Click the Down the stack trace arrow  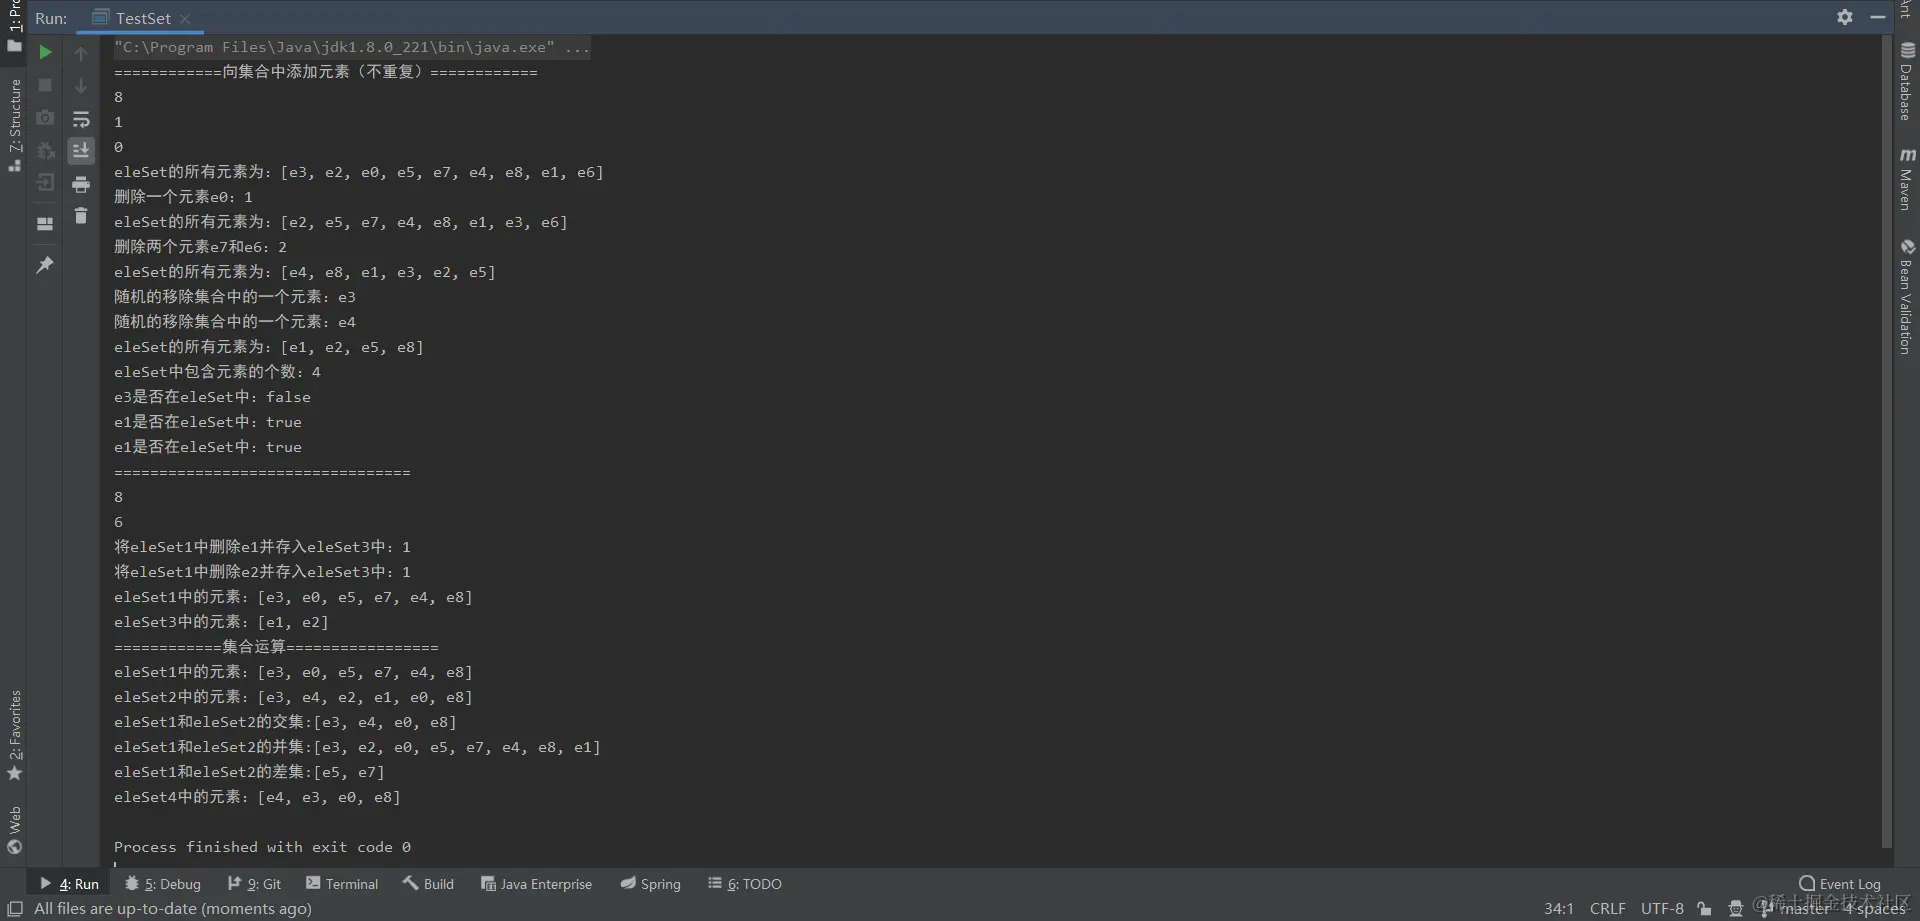click(x=81, y=85)
